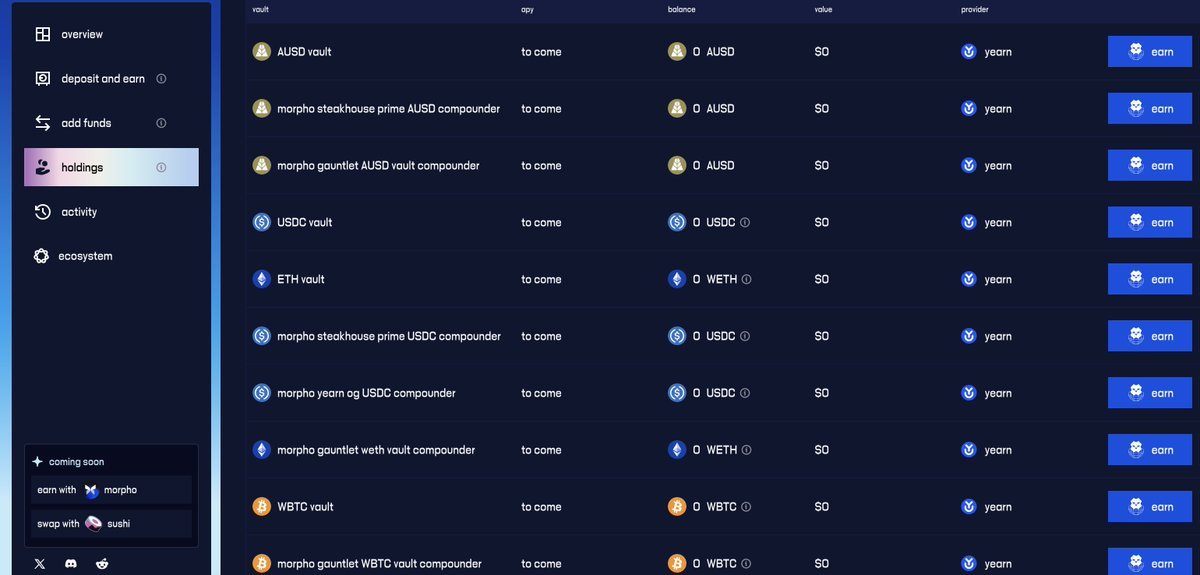
Task: Sort by the apy column header
Action: (527, 9)
